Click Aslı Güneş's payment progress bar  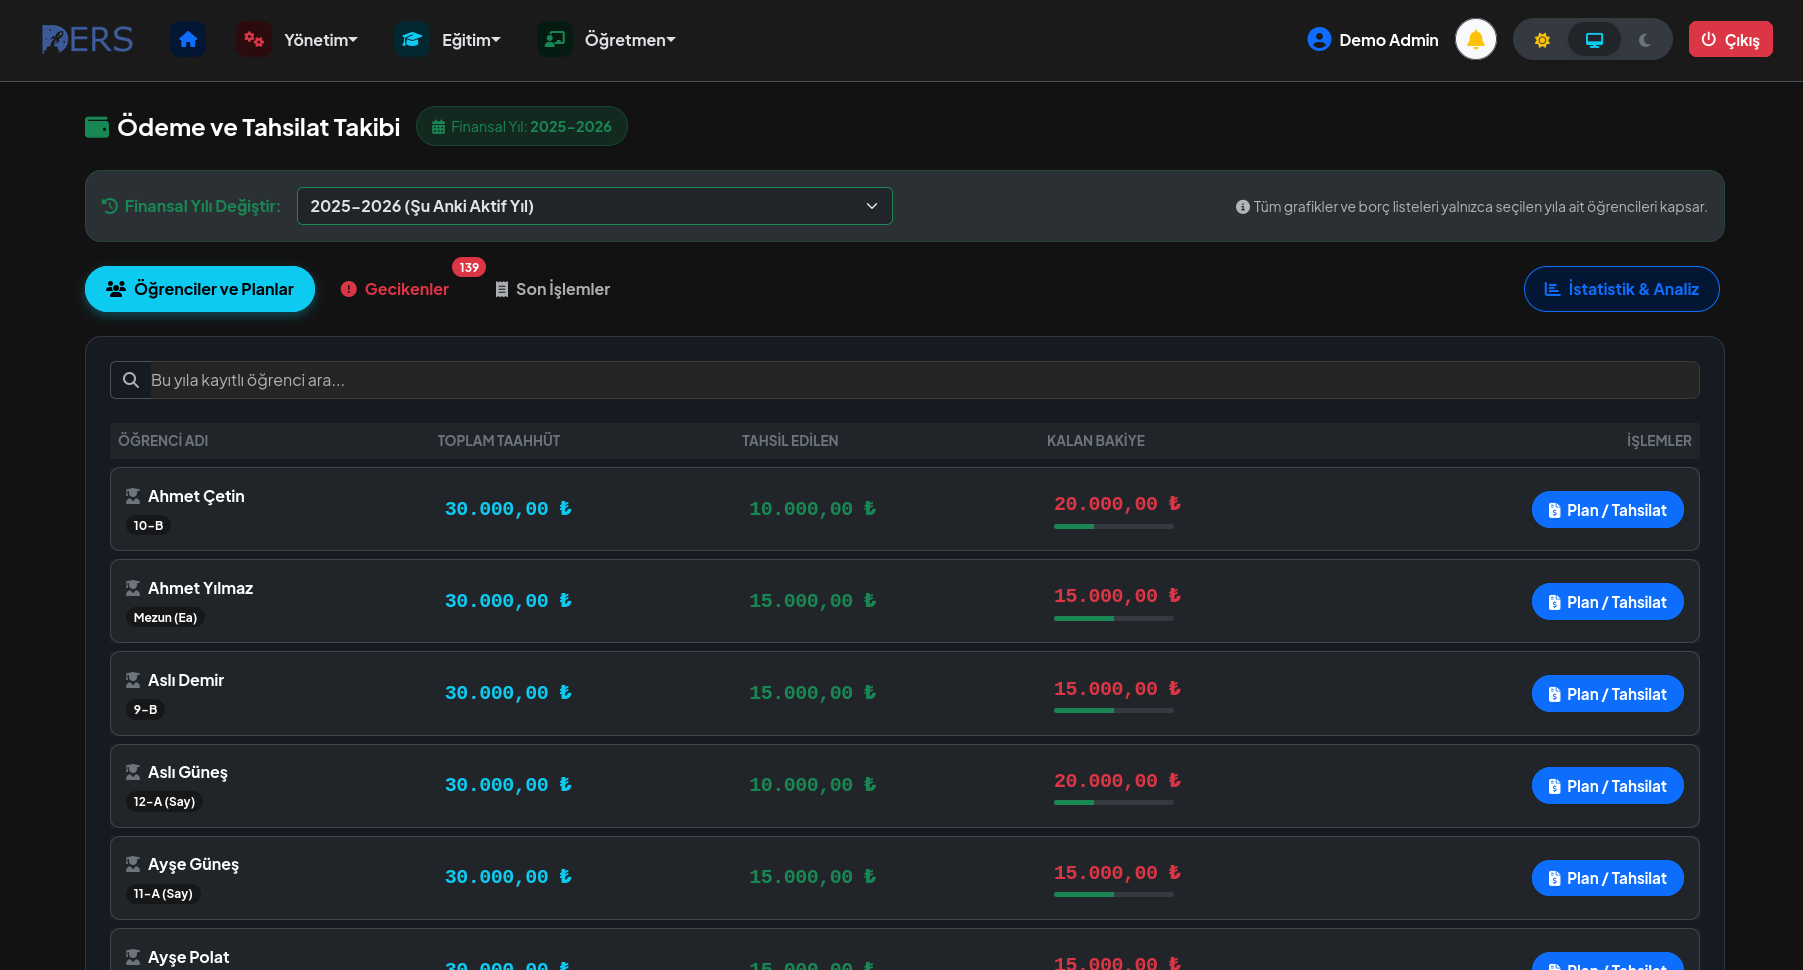[1114, 802]
